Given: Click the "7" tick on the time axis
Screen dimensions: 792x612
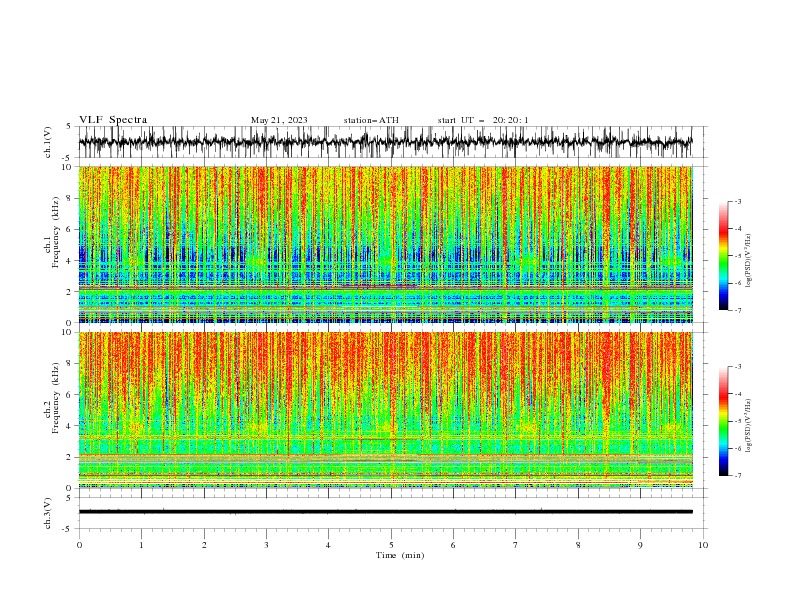Looking at the screenshot, I should (x=516, y=545).
